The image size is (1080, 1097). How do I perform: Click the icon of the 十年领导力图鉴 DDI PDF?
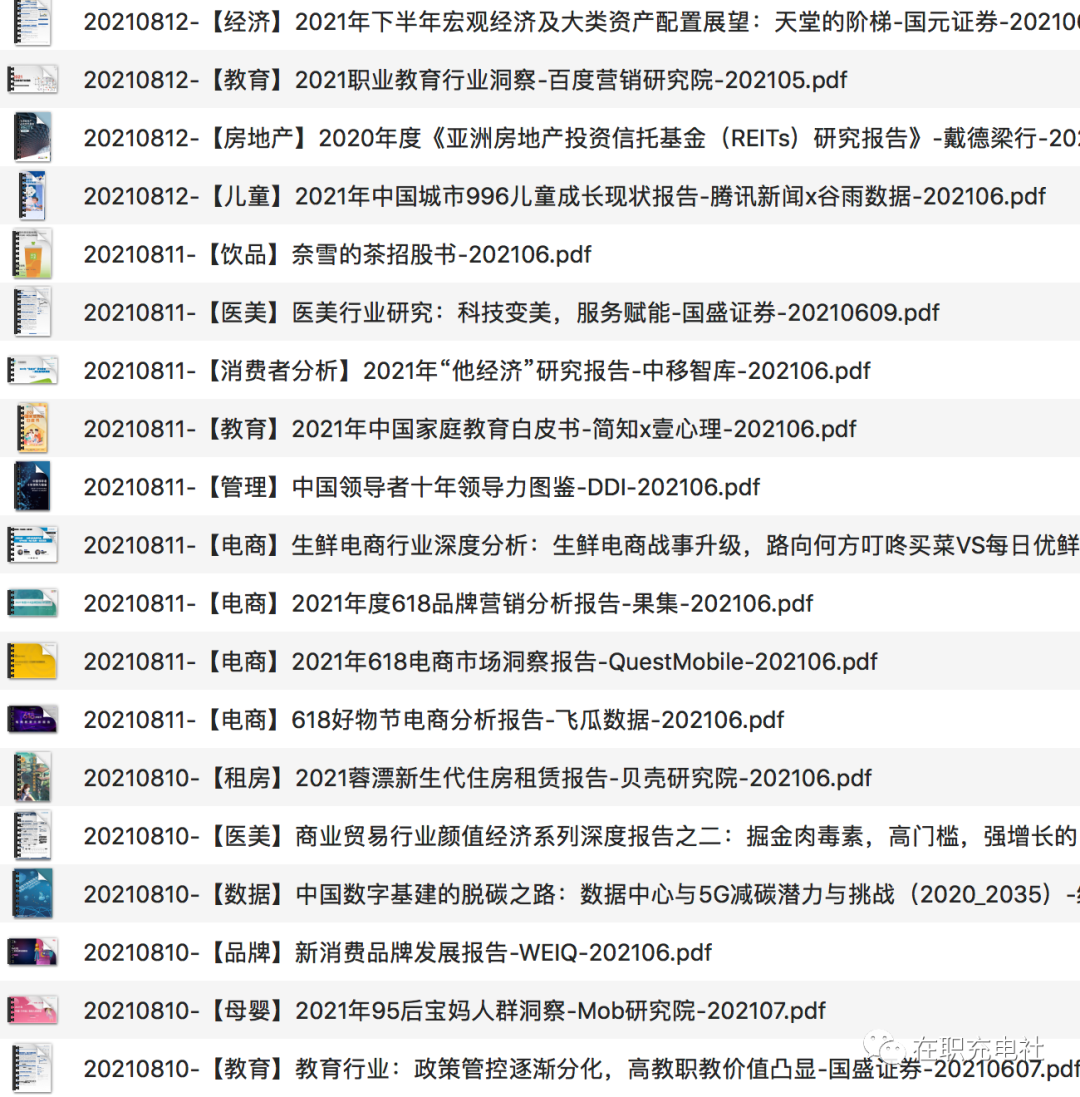point(32,486)
